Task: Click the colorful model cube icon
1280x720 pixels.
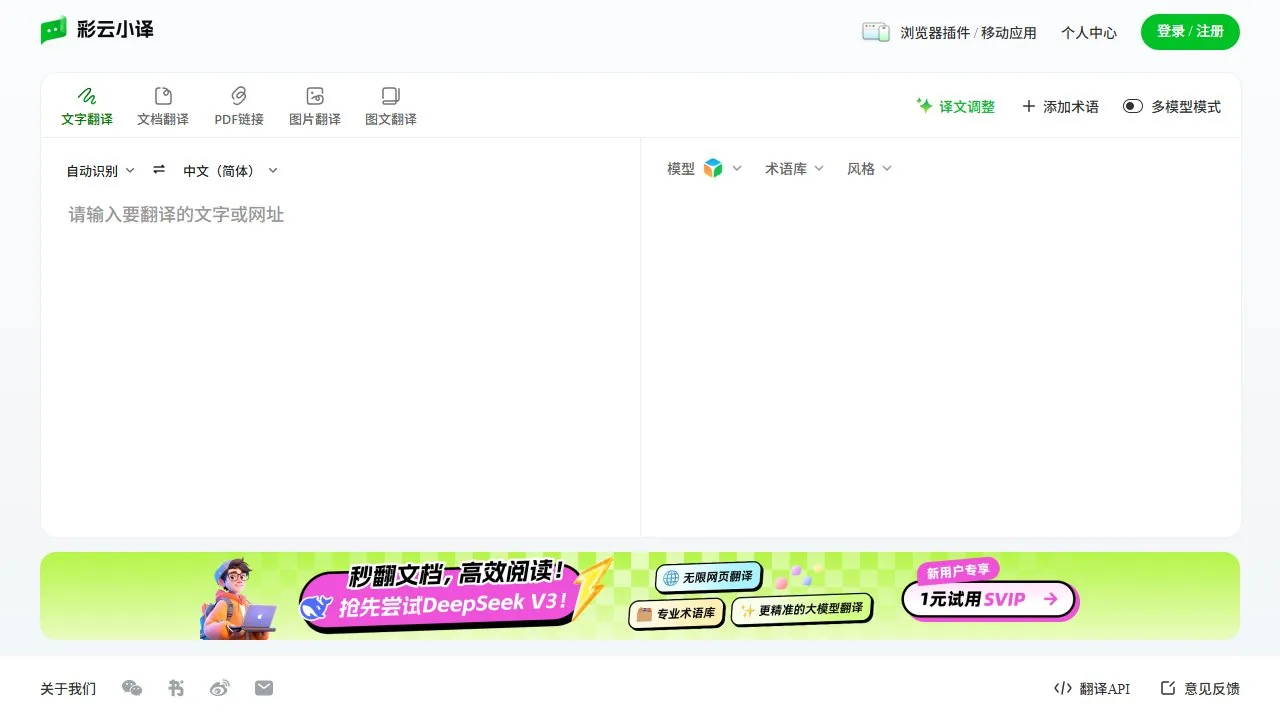Action: 713,169
